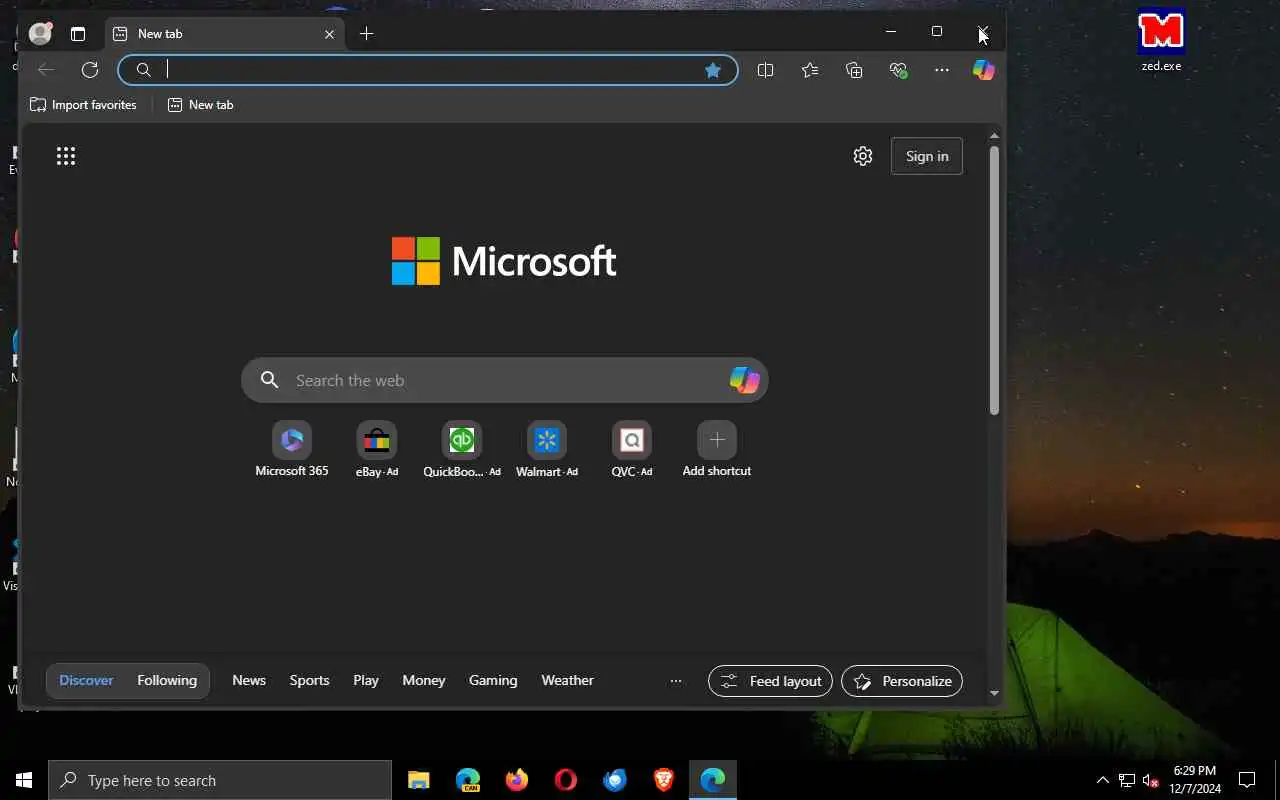Close the New tab tab
1280x800 pixels.
pos(329,34)
